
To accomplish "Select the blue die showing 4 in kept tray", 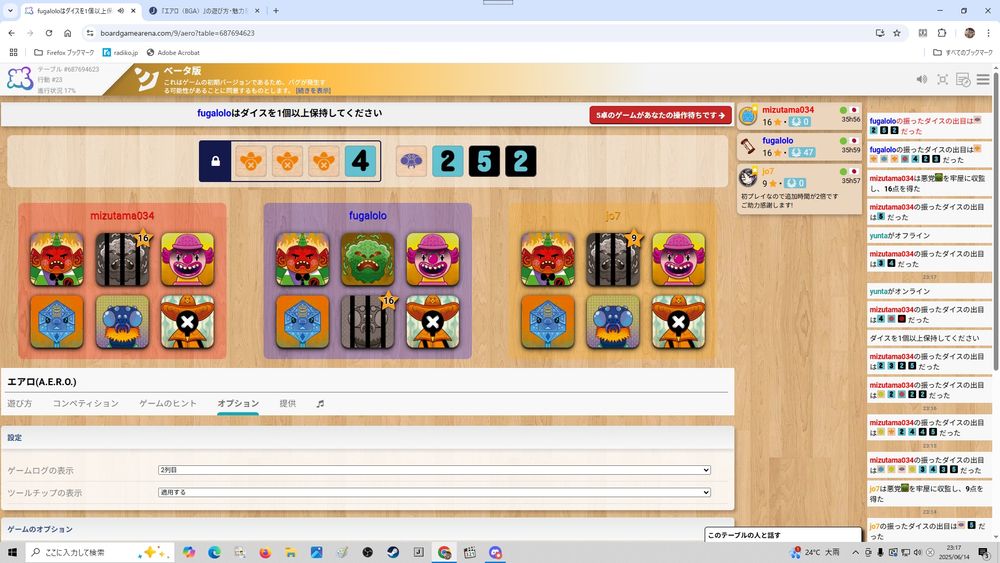I will [360, 161].
